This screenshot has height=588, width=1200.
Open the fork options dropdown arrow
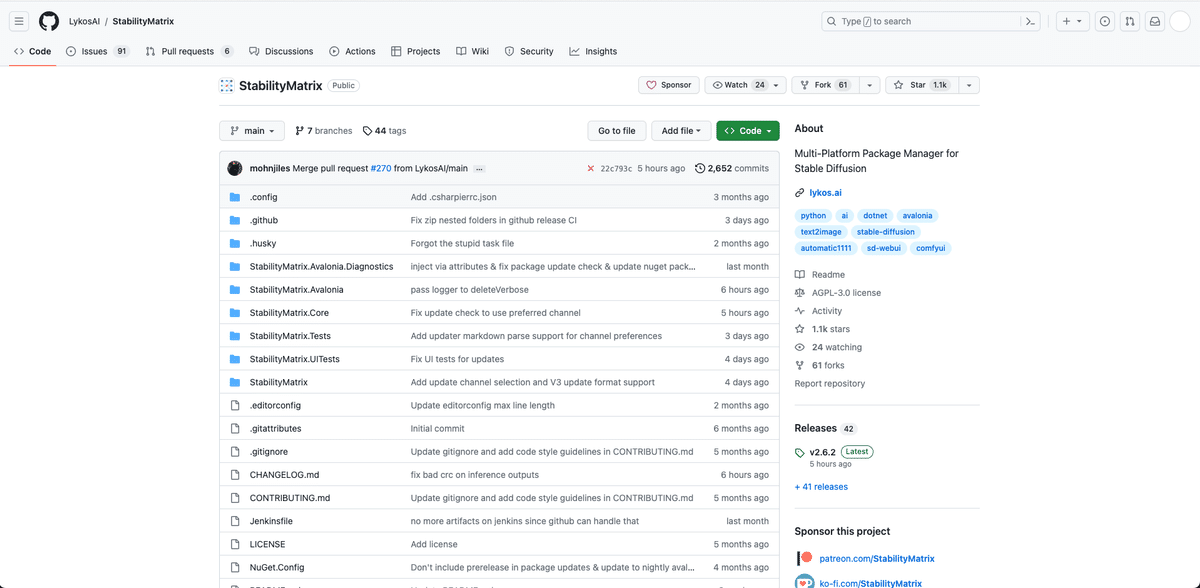(x=869, y=85)
